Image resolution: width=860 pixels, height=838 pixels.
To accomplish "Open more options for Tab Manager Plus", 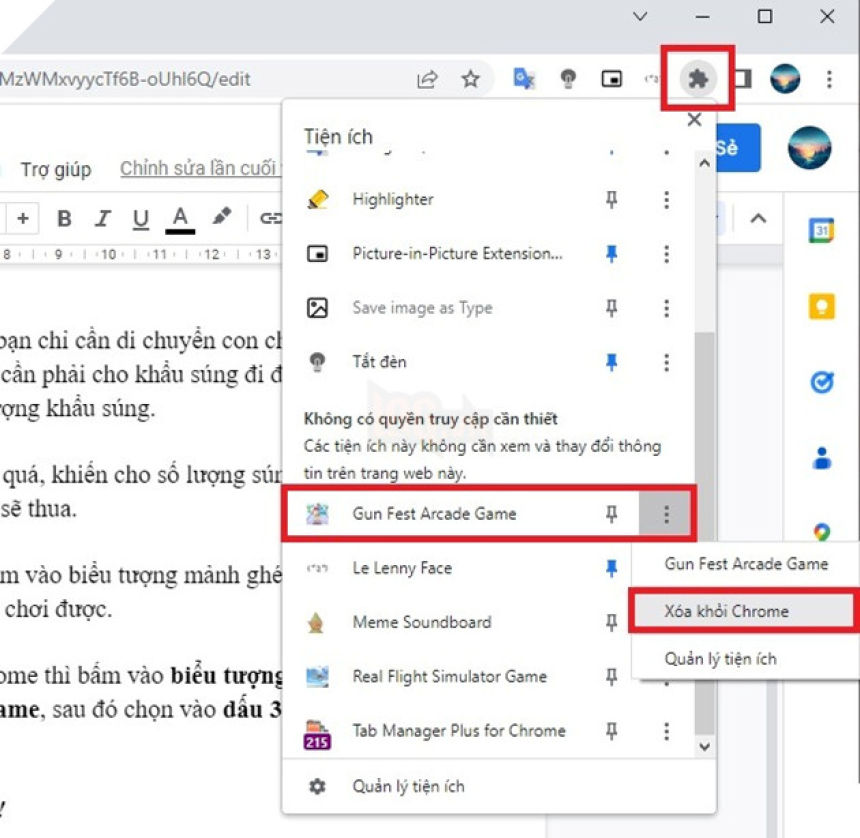I will pyautogui.click(x=666, y=731).
